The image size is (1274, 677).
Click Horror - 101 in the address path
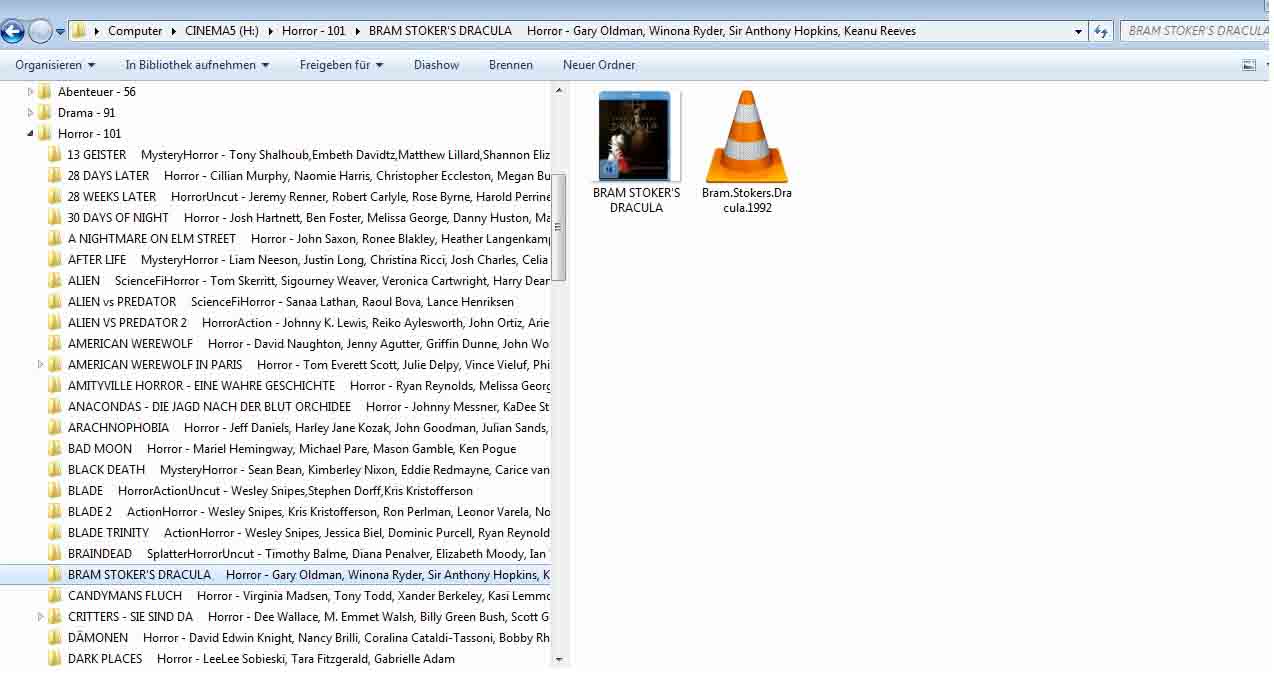tap(313, 31)
